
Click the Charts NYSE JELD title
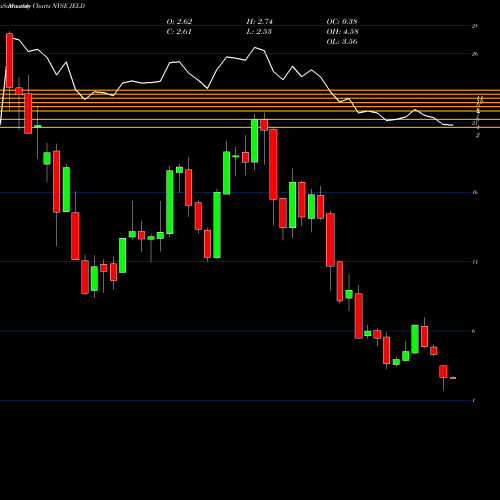pos(59,6)
